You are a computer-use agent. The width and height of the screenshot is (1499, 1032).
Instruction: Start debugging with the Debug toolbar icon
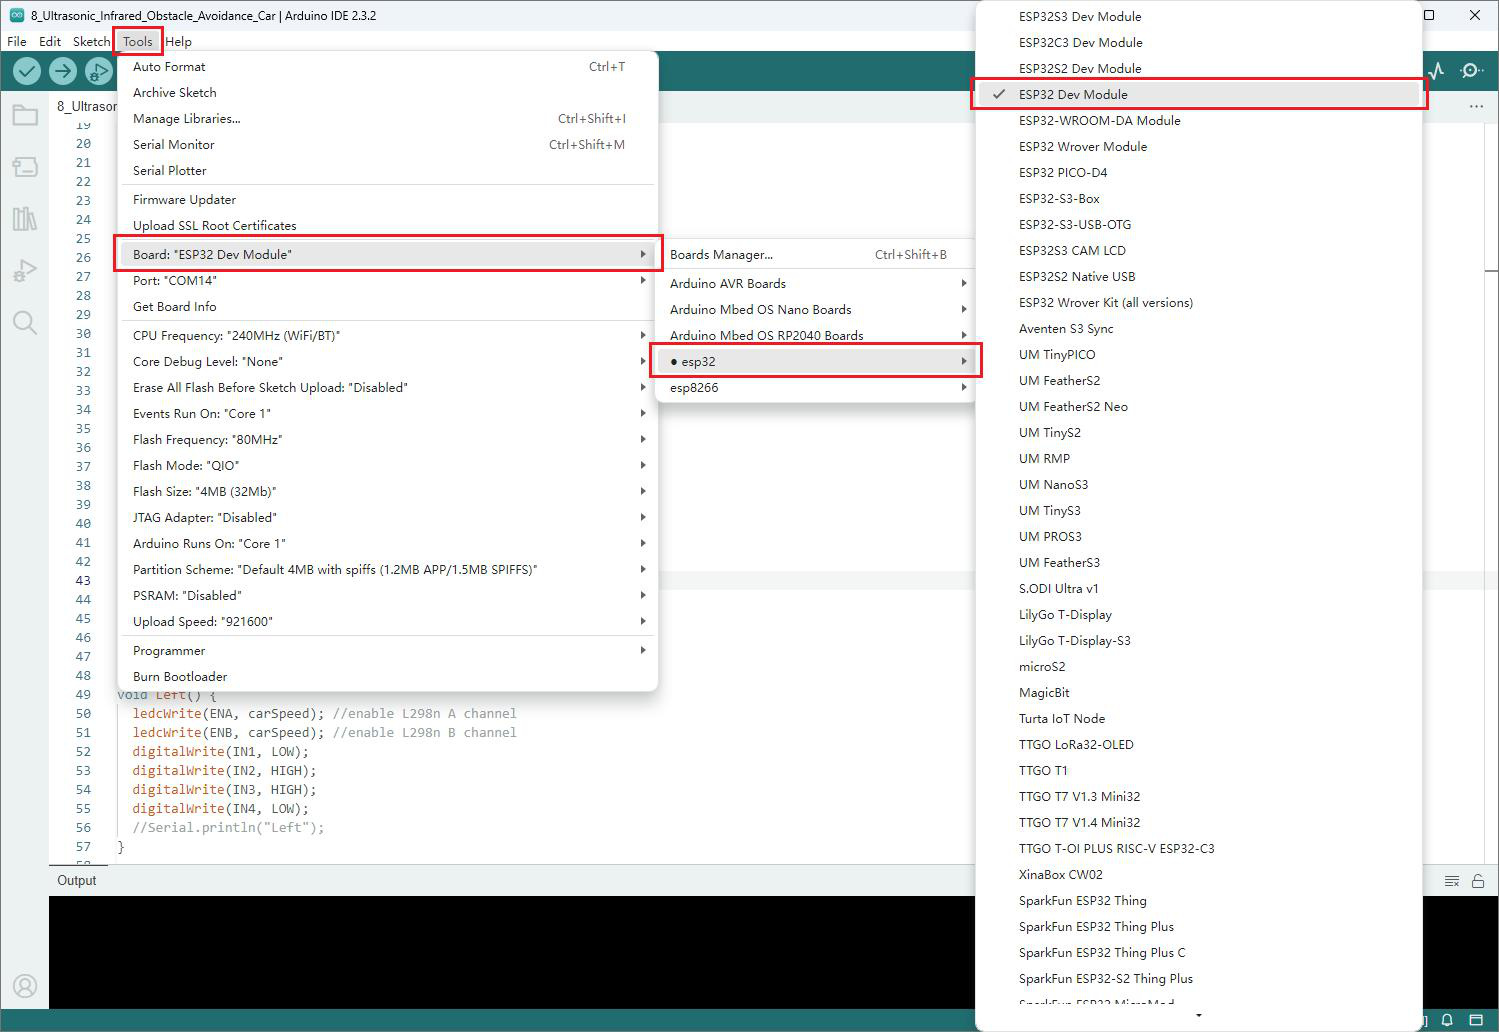click(98, 71)
